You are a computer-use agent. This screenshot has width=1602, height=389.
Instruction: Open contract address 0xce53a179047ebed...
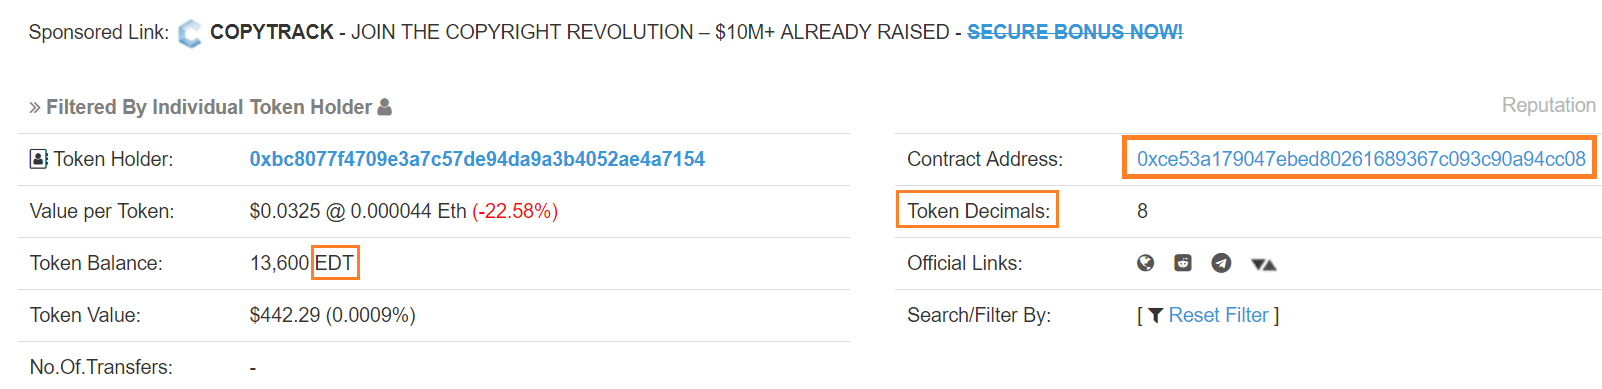(1361, 159)
